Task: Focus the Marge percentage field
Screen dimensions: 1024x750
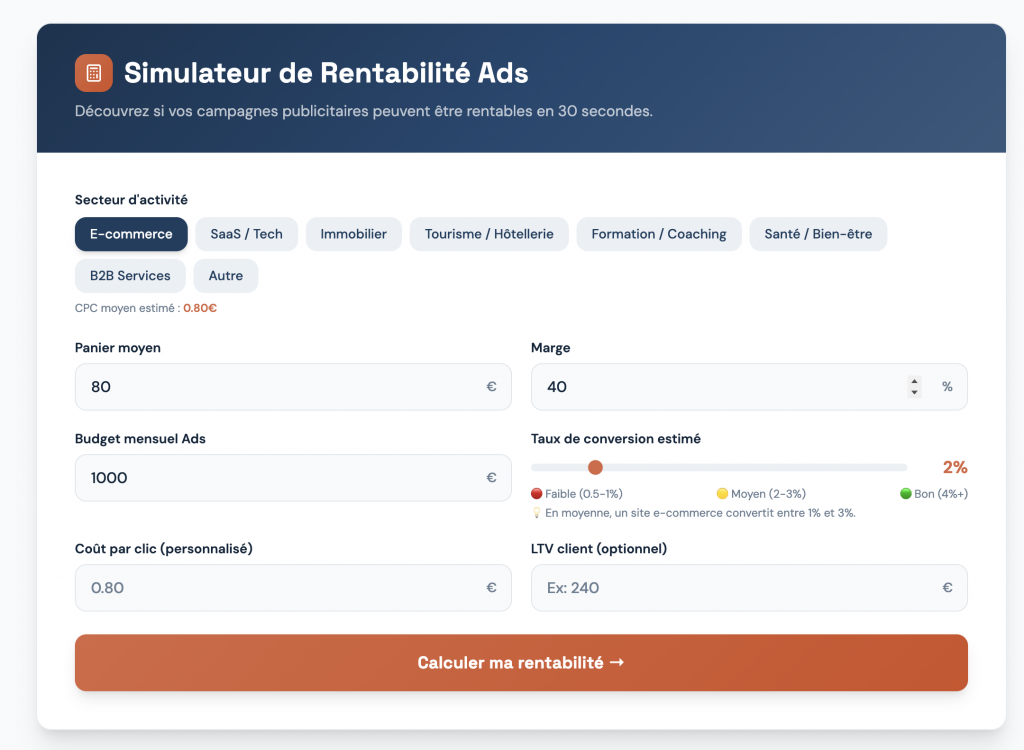Action: pos(715,387)
